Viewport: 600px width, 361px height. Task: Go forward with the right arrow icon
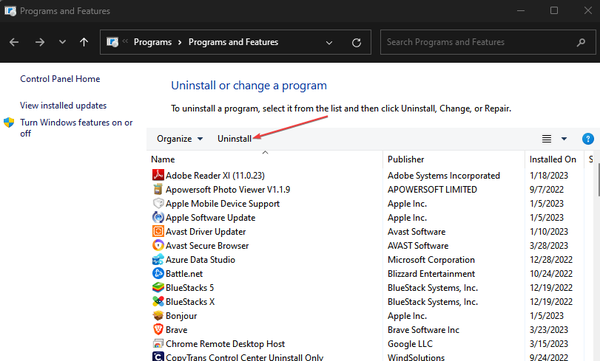[x=39, y=42]
